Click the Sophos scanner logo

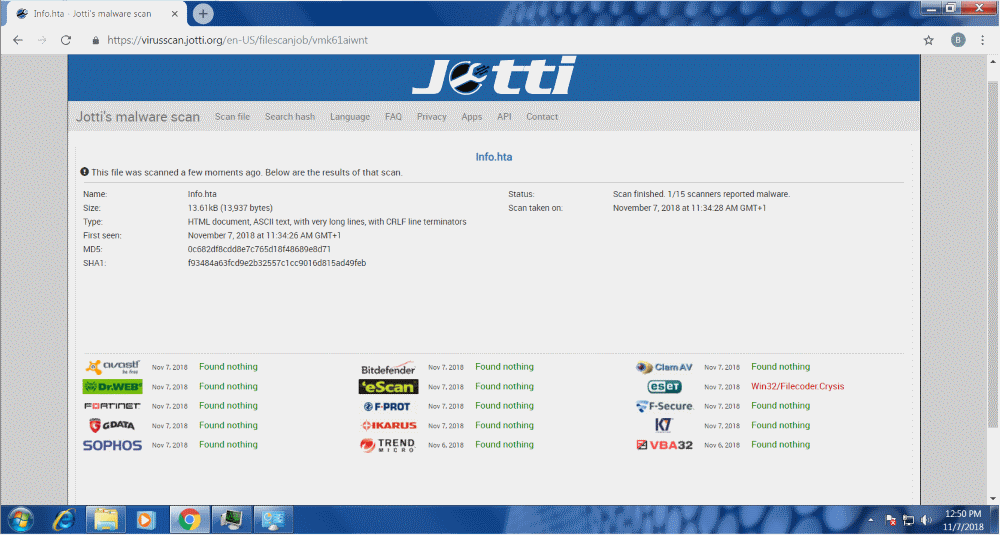[112, 445]
